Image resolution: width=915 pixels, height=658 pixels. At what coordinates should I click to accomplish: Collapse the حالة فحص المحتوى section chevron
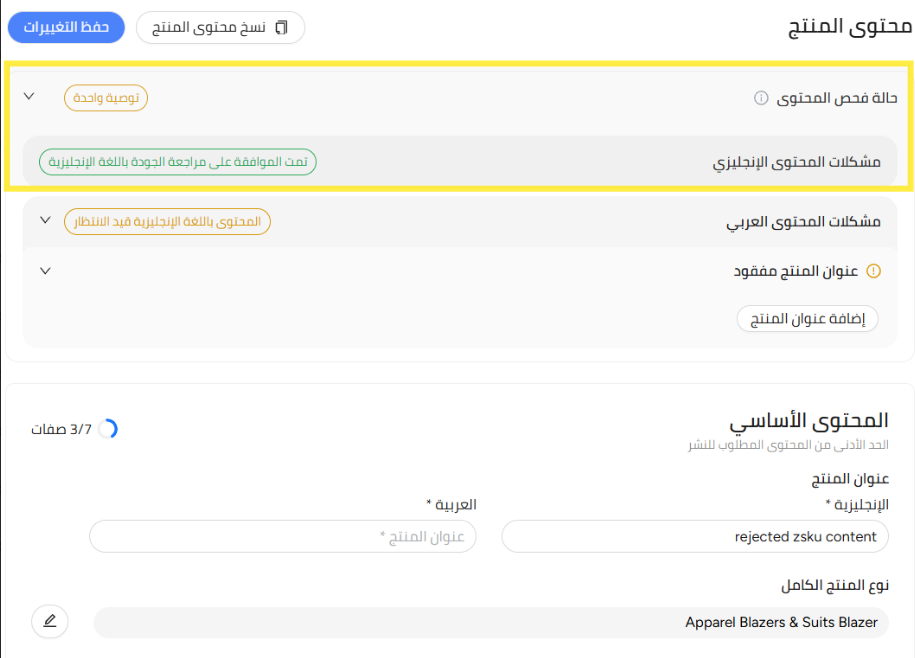point(29,97)
